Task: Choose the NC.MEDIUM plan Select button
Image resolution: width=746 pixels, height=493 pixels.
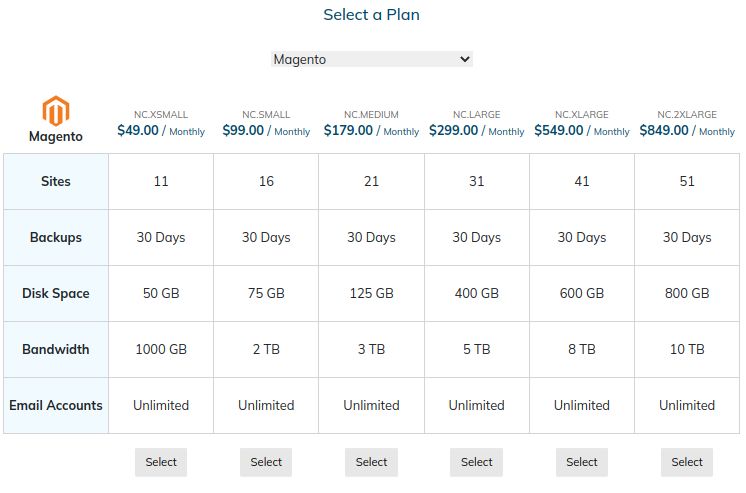Action: tap(371, 462)
